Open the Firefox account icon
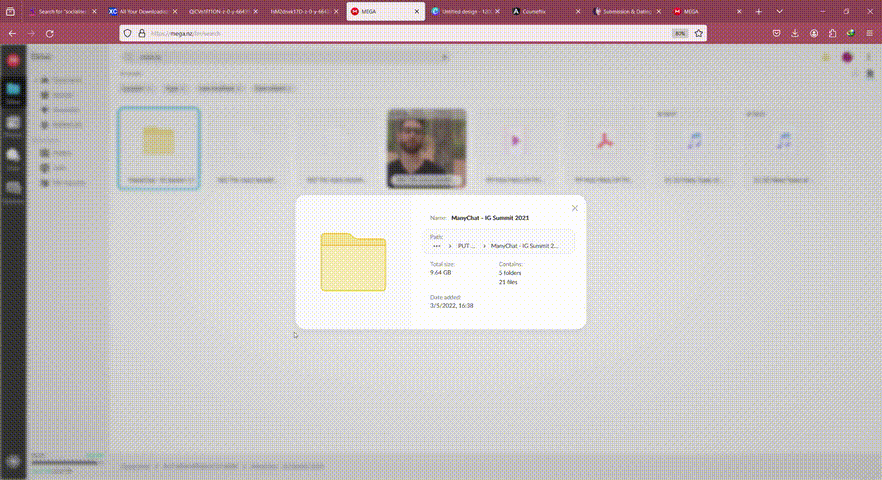 pyautogui.click(x=814, y=34)
